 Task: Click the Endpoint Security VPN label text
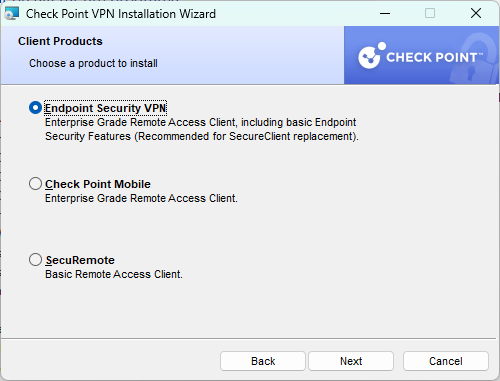(106, 108)
